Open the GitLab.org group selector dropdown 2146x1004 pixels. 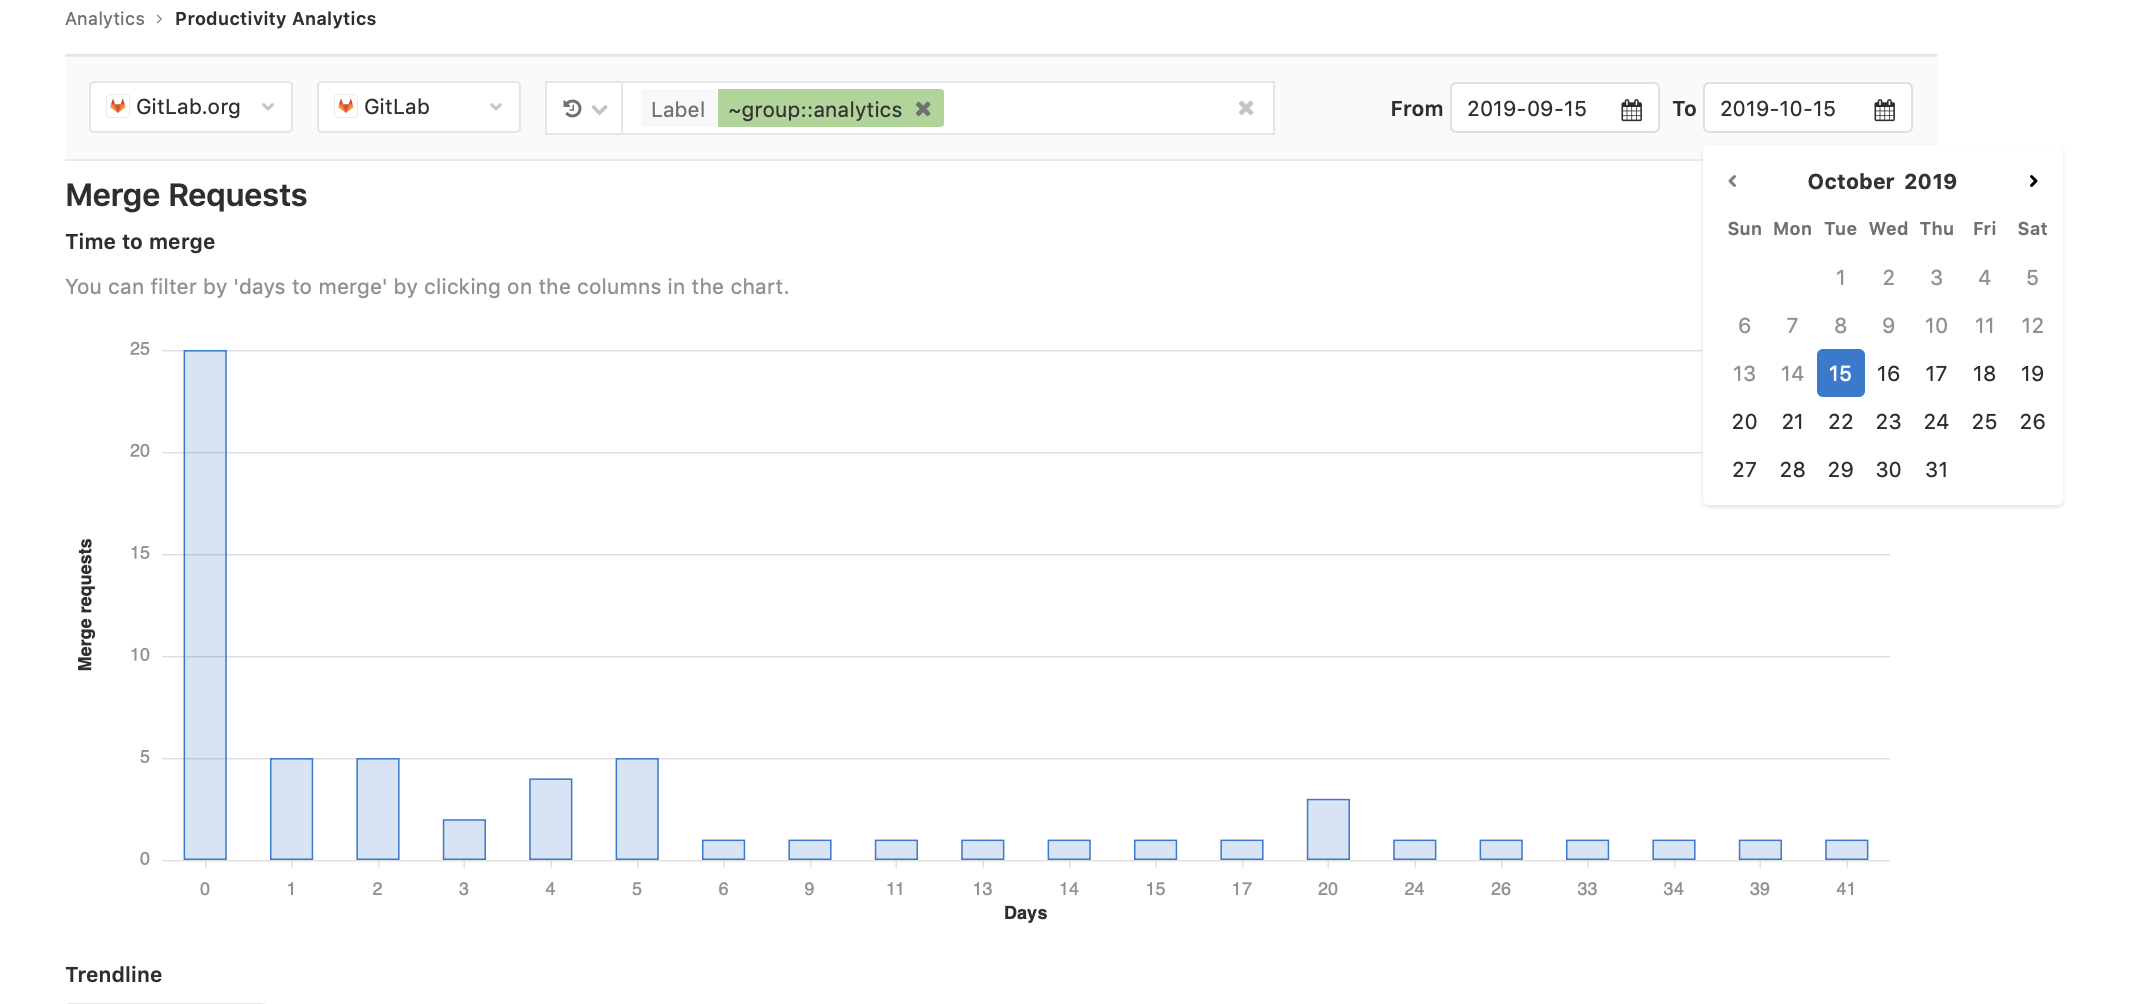tap(267, 106)
